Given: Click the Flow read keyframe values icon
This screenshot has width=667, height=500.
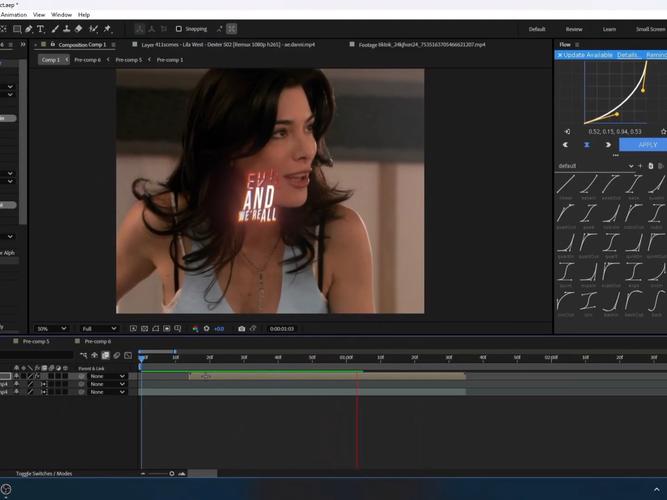Looking at the screenshot, I should pos(567,131).
